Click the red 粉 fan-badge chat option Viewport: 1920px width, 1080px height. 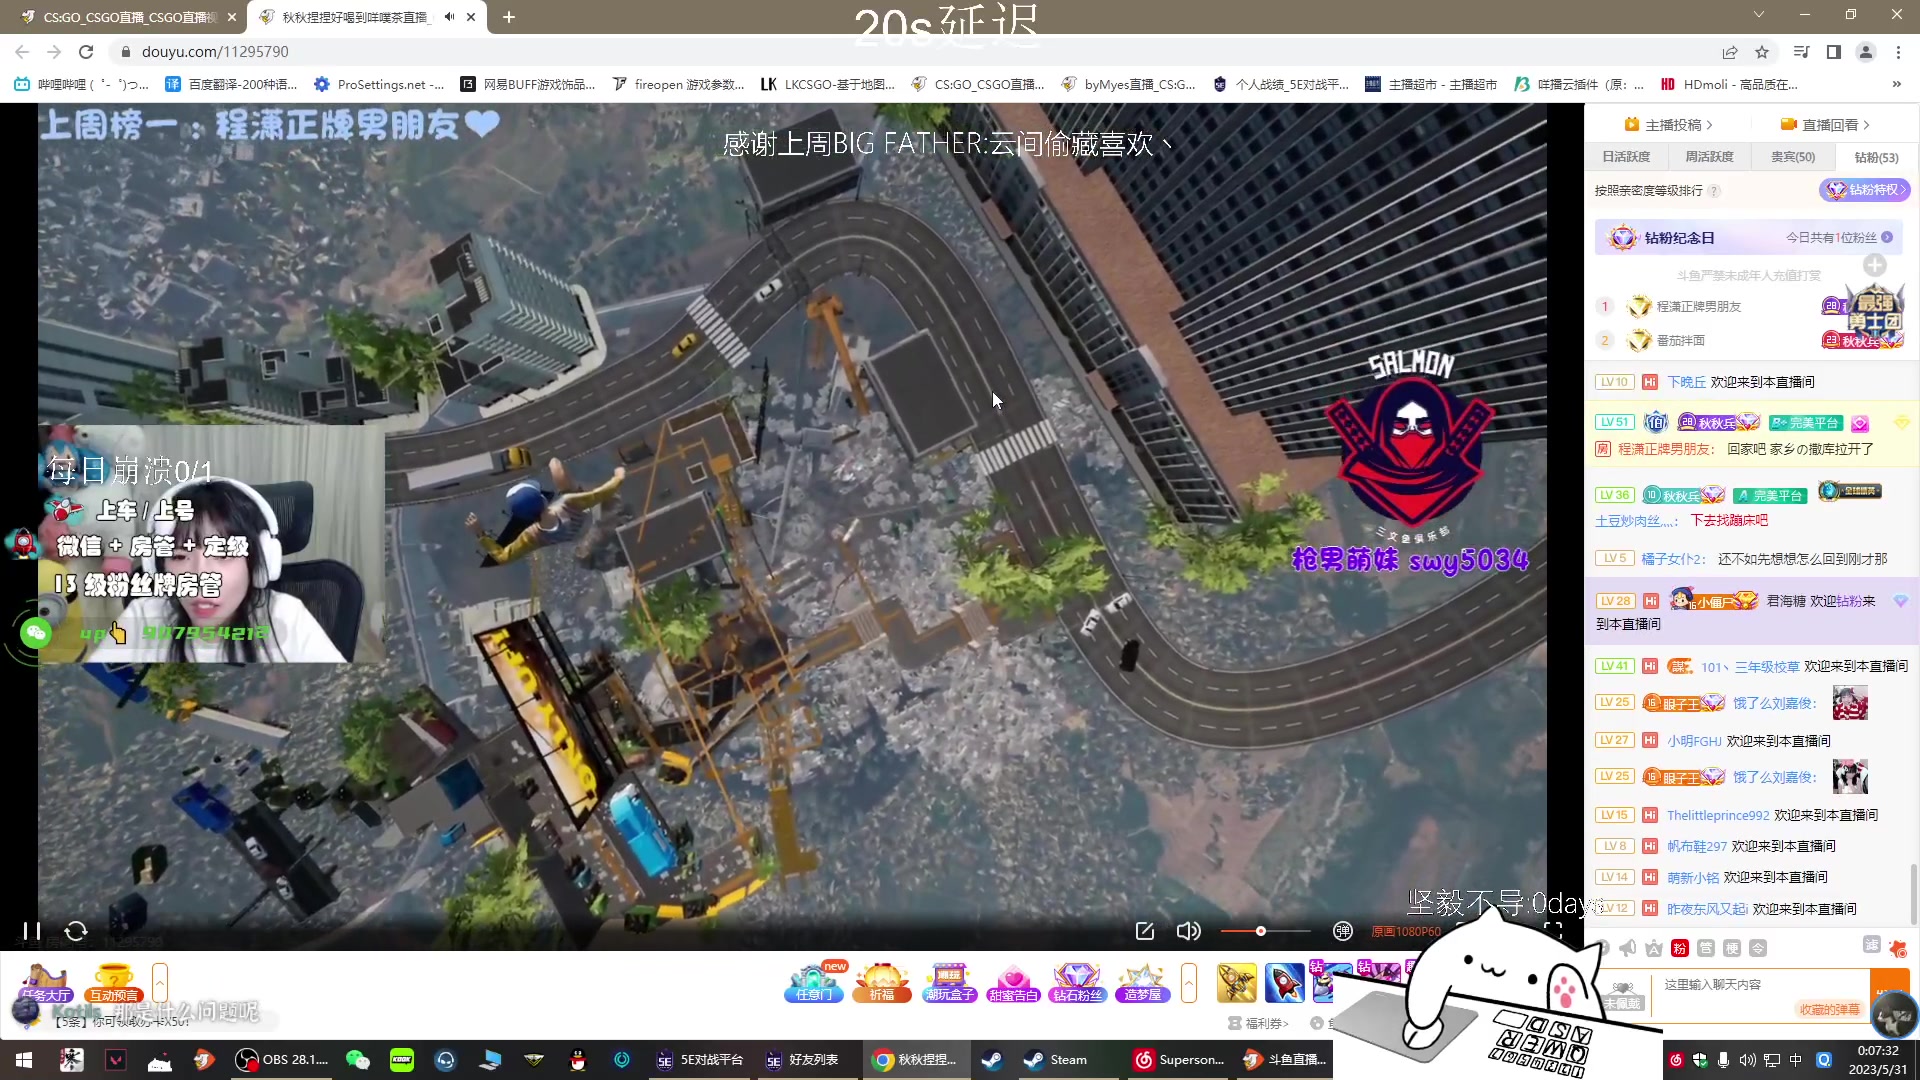pyautogui.click(x=1680, y=948)
